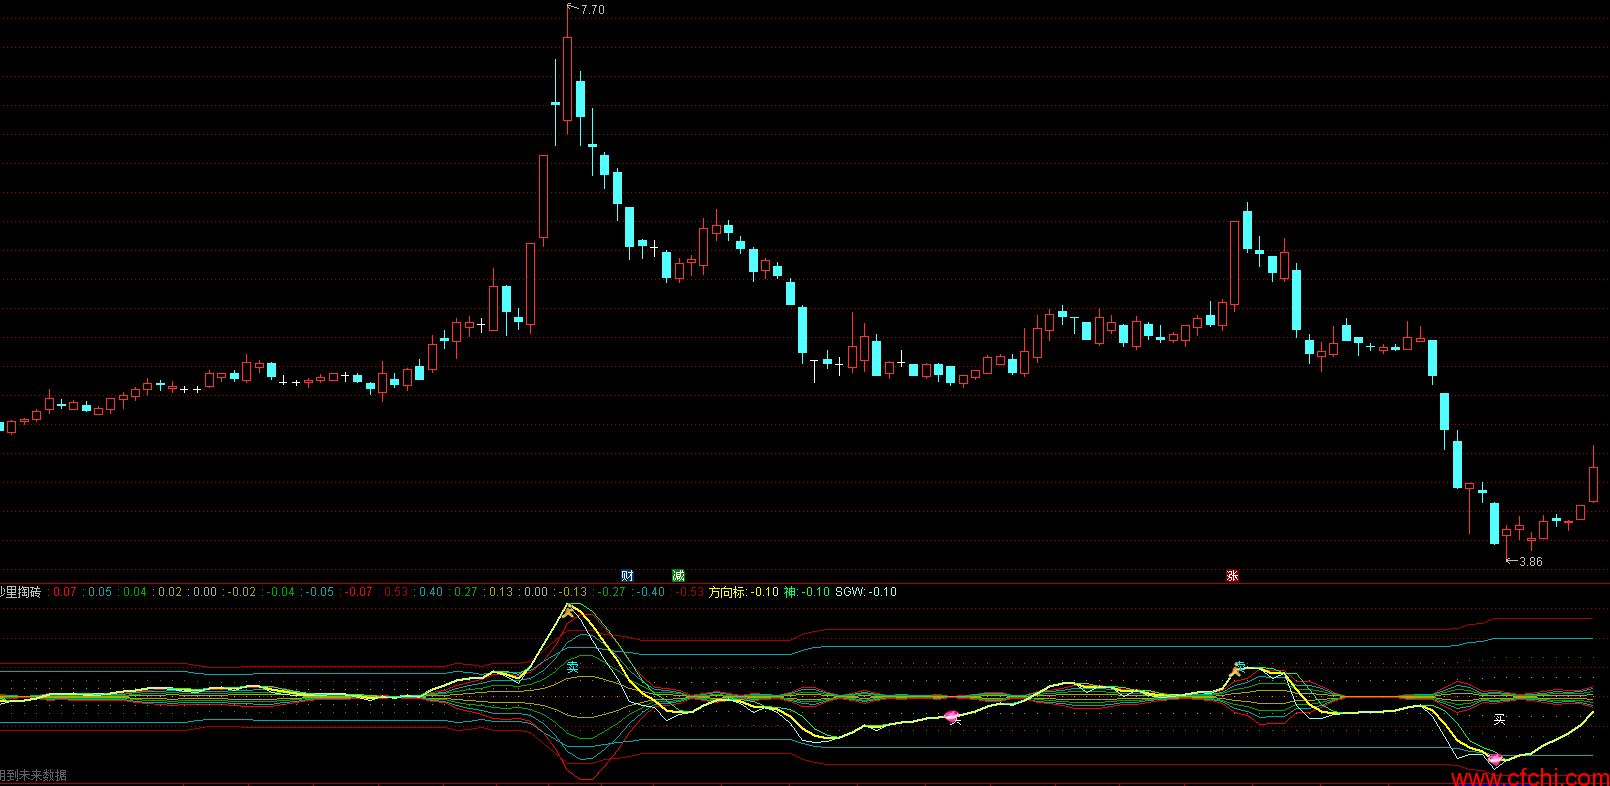Click the cyan 0.40 indicator value
The height and width of the screenshot is (786, 1610).
[x=431, y=592]
